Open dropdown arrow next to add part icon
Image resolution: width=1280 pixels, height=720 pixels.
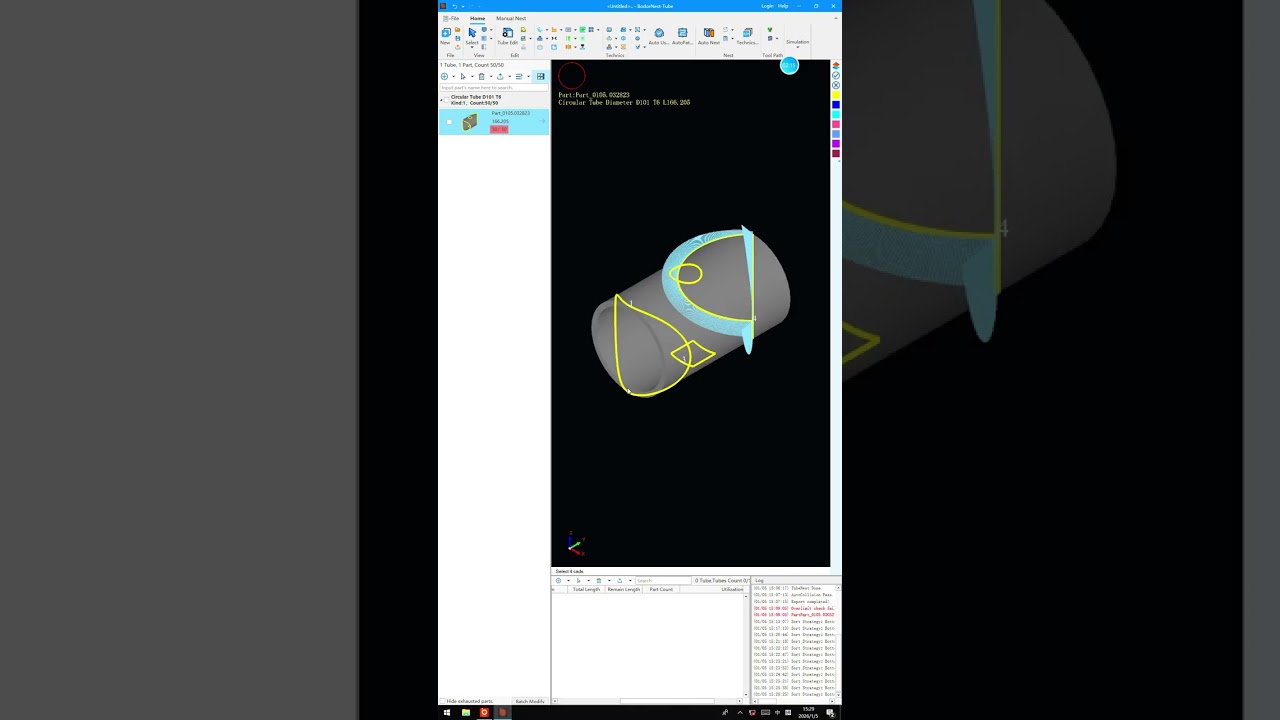click(x=454, y=76)
